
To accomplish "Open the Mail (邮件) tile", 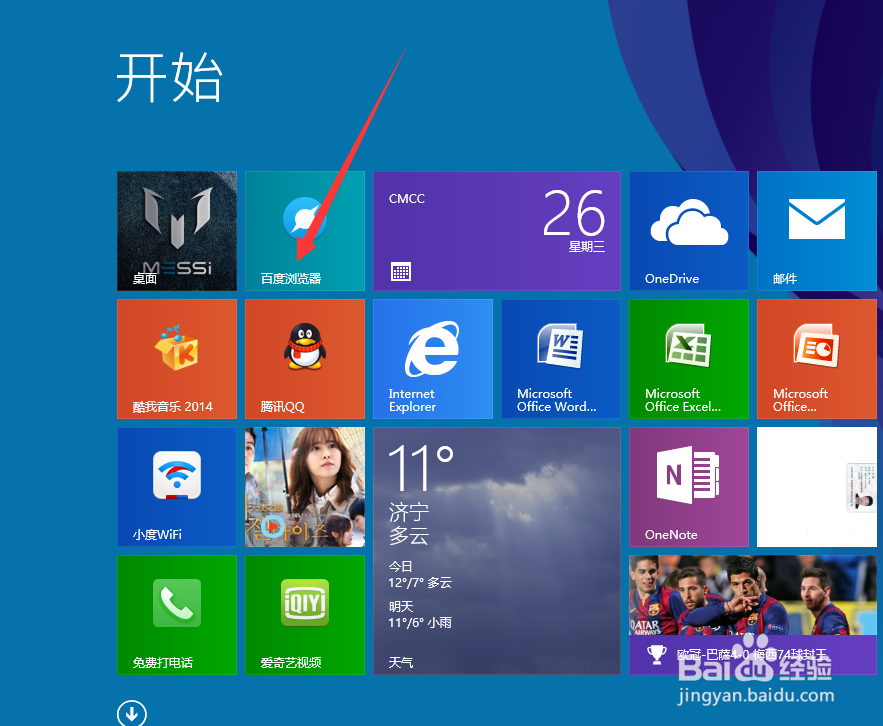I will tap(817, 231).
